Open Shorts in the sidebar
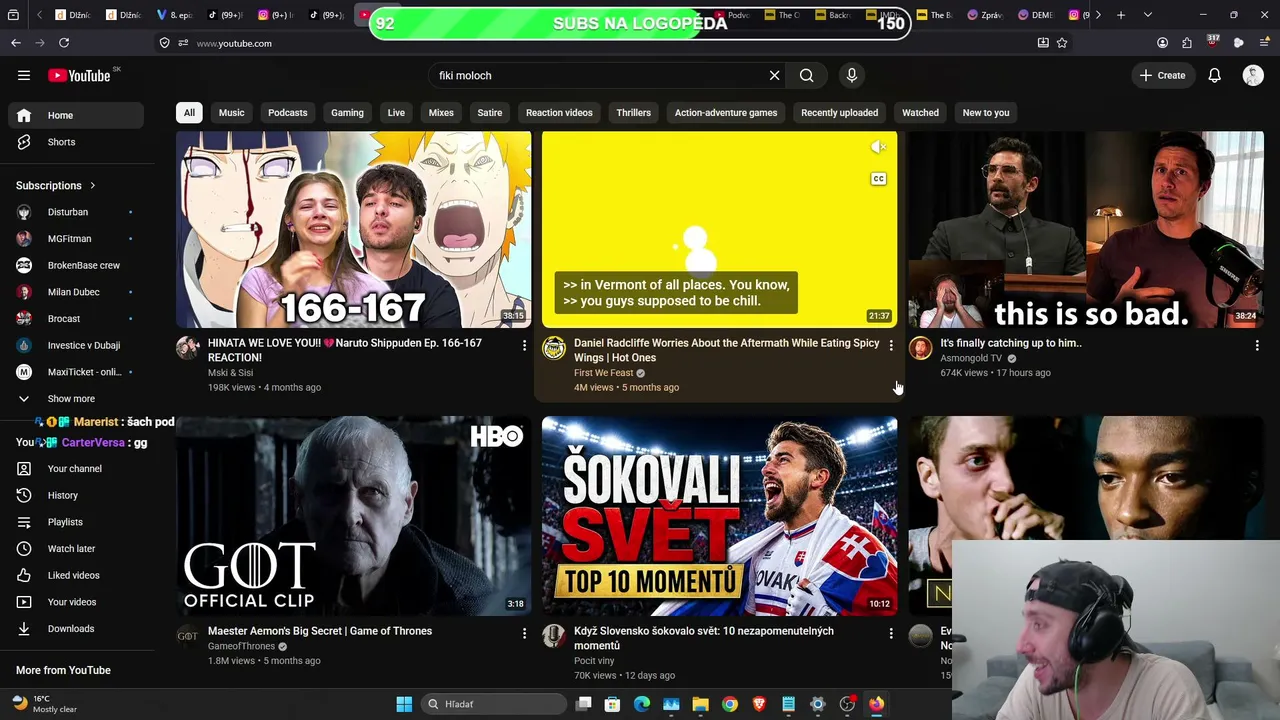This screenshot has height=720, width=1280. coord(76,142)
